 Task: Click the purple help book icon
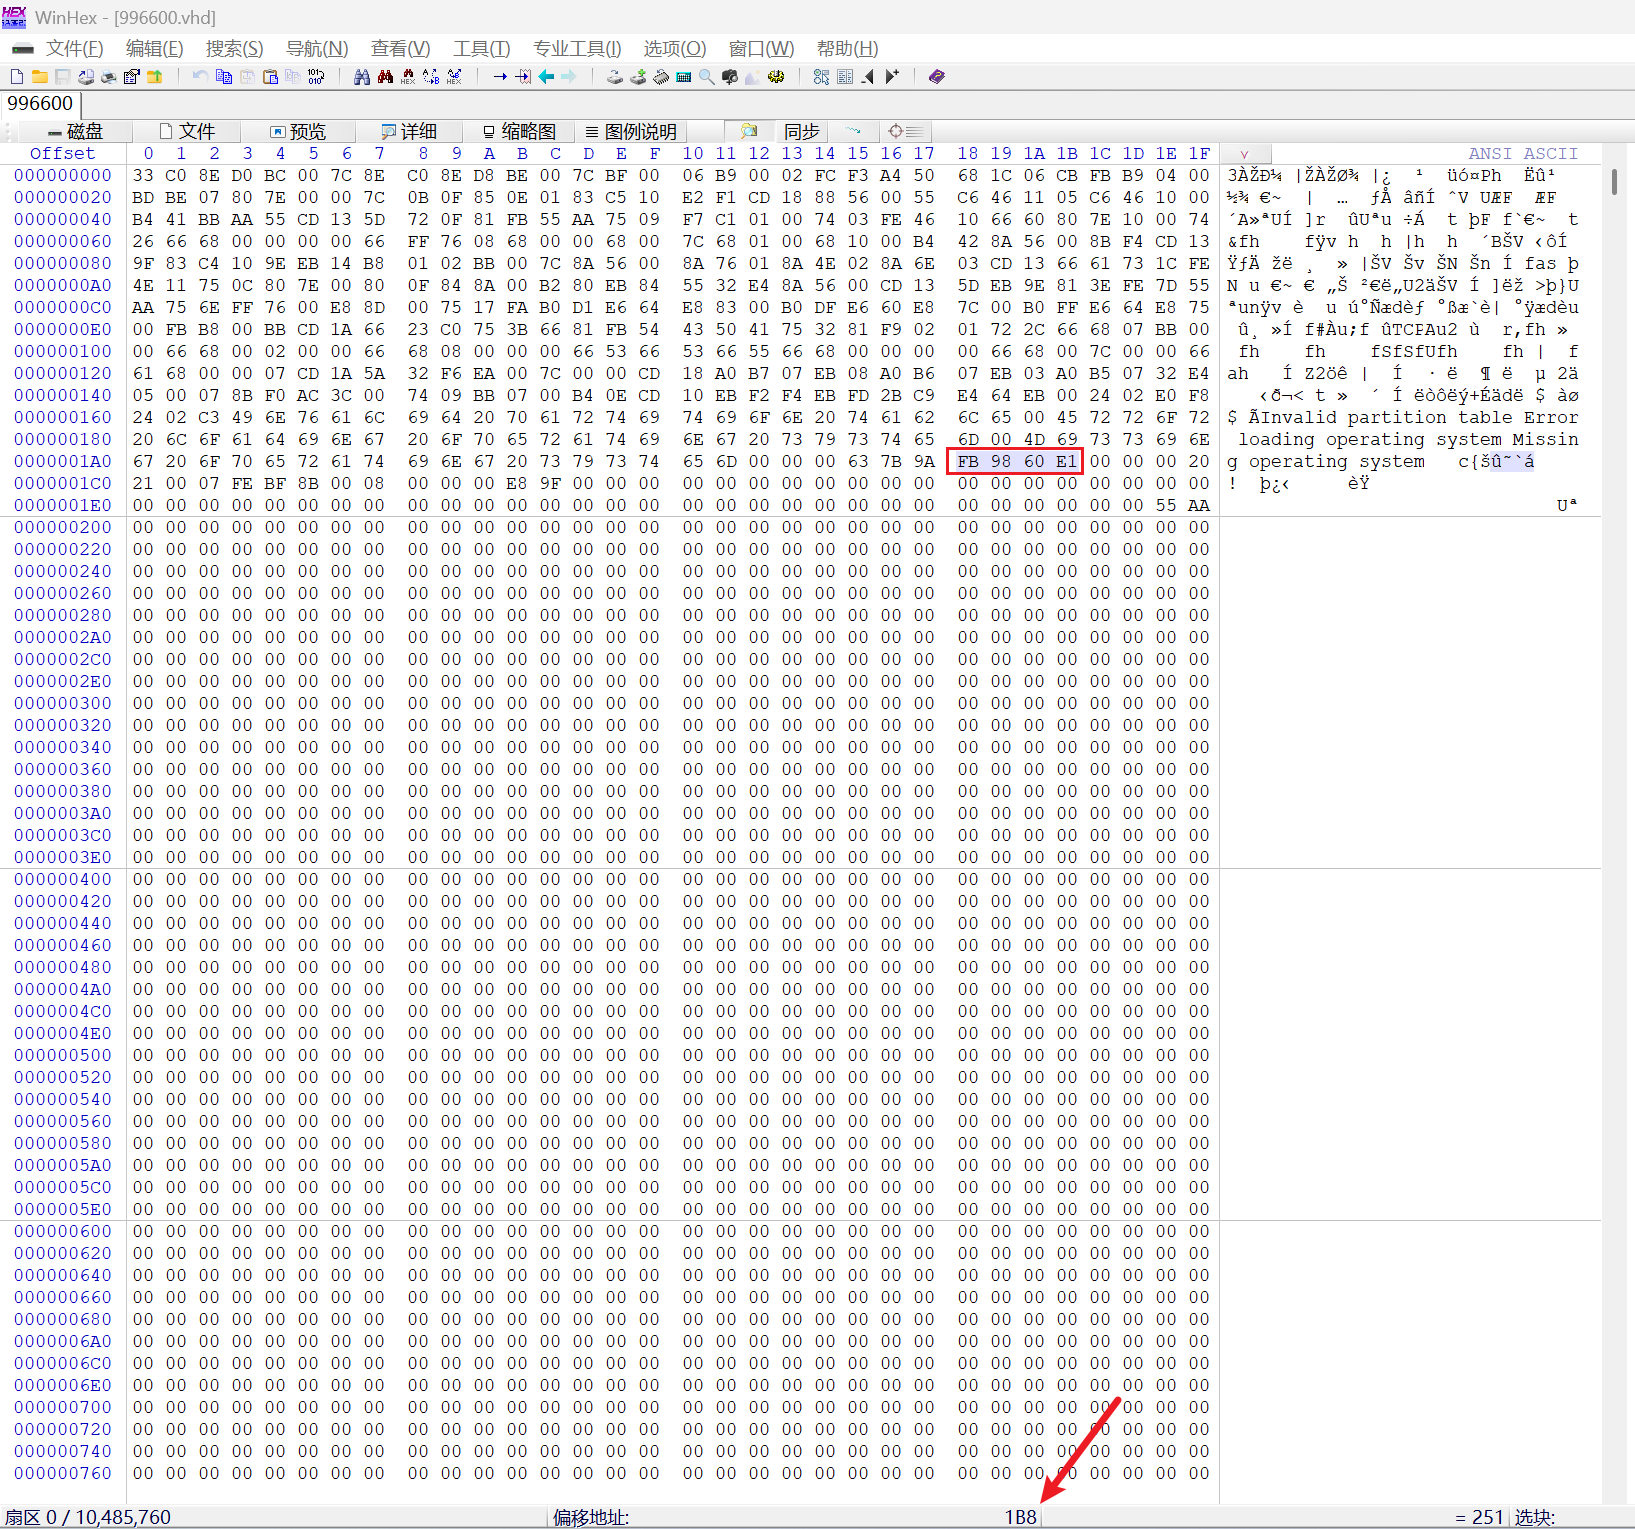click(x=936, y=77)
